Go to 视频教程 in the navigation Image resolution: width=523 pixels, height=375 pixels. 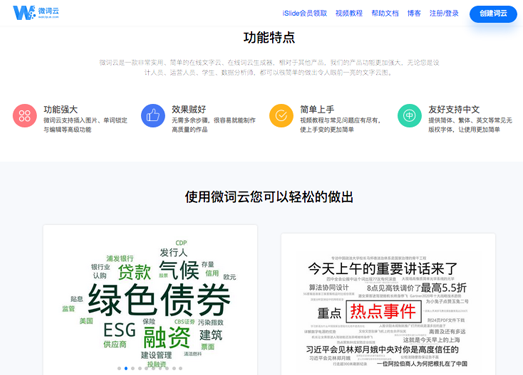click(349, 13)
